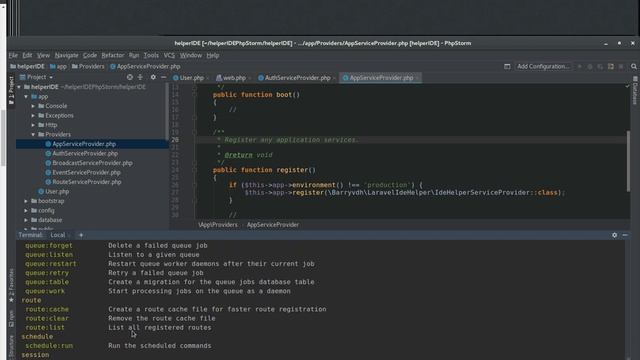
Task: Expand the database folder arrow
Action: pos(26,220)
